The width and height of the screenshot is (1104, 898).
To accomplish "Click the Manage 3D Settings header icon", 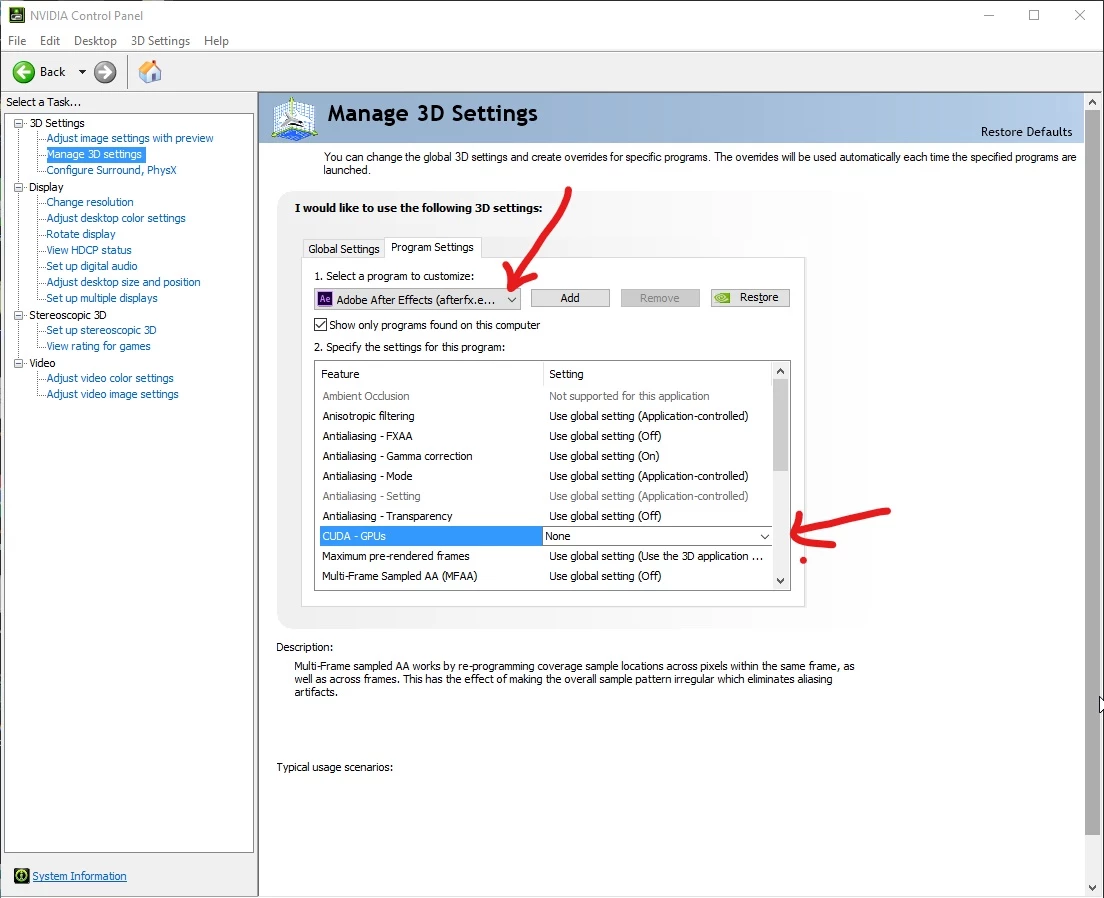I will [294, 119].
